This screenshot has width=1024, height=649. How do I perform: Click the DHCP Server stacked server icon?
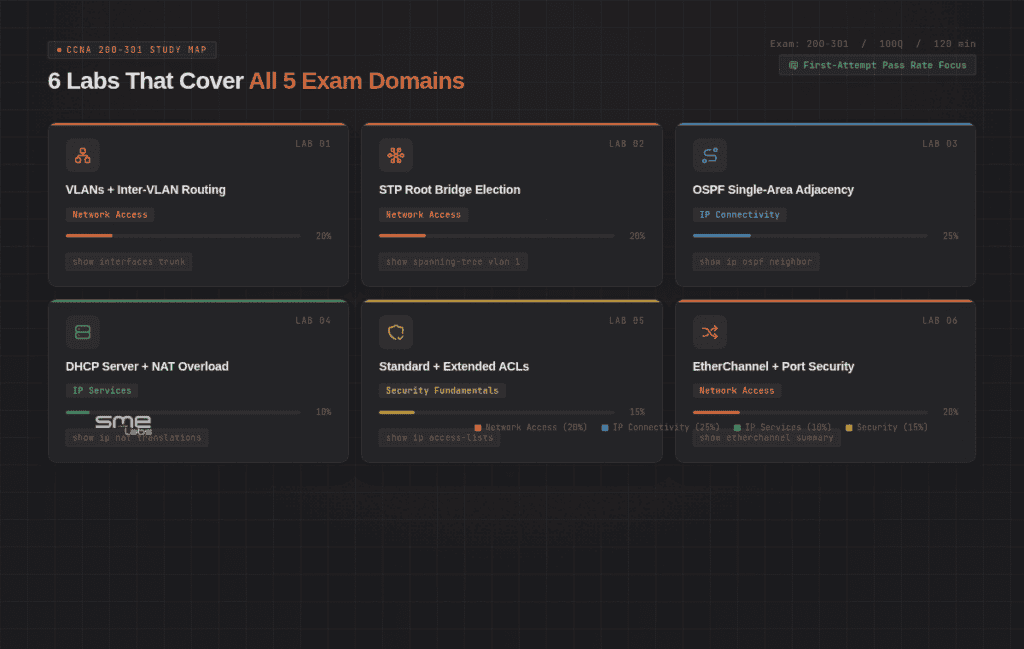82,332
